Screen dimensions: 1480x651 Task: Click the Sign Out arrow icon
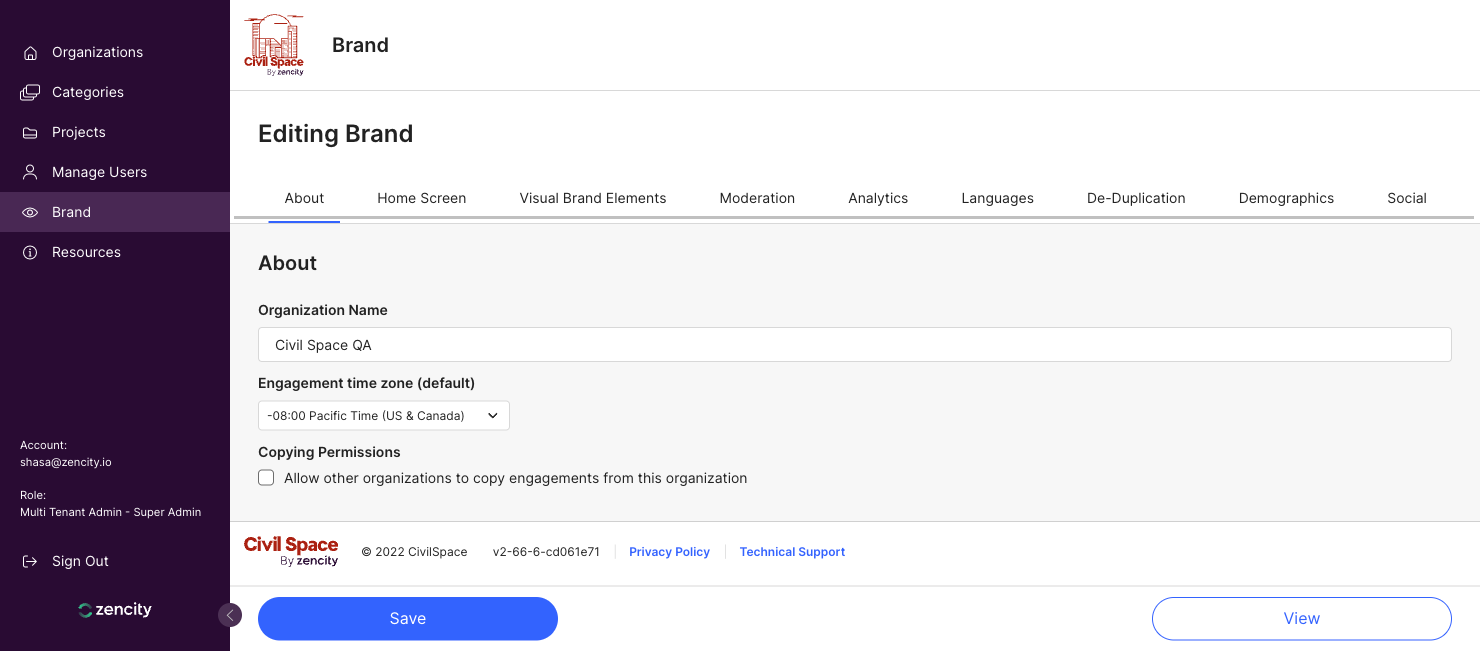(30, 562)
